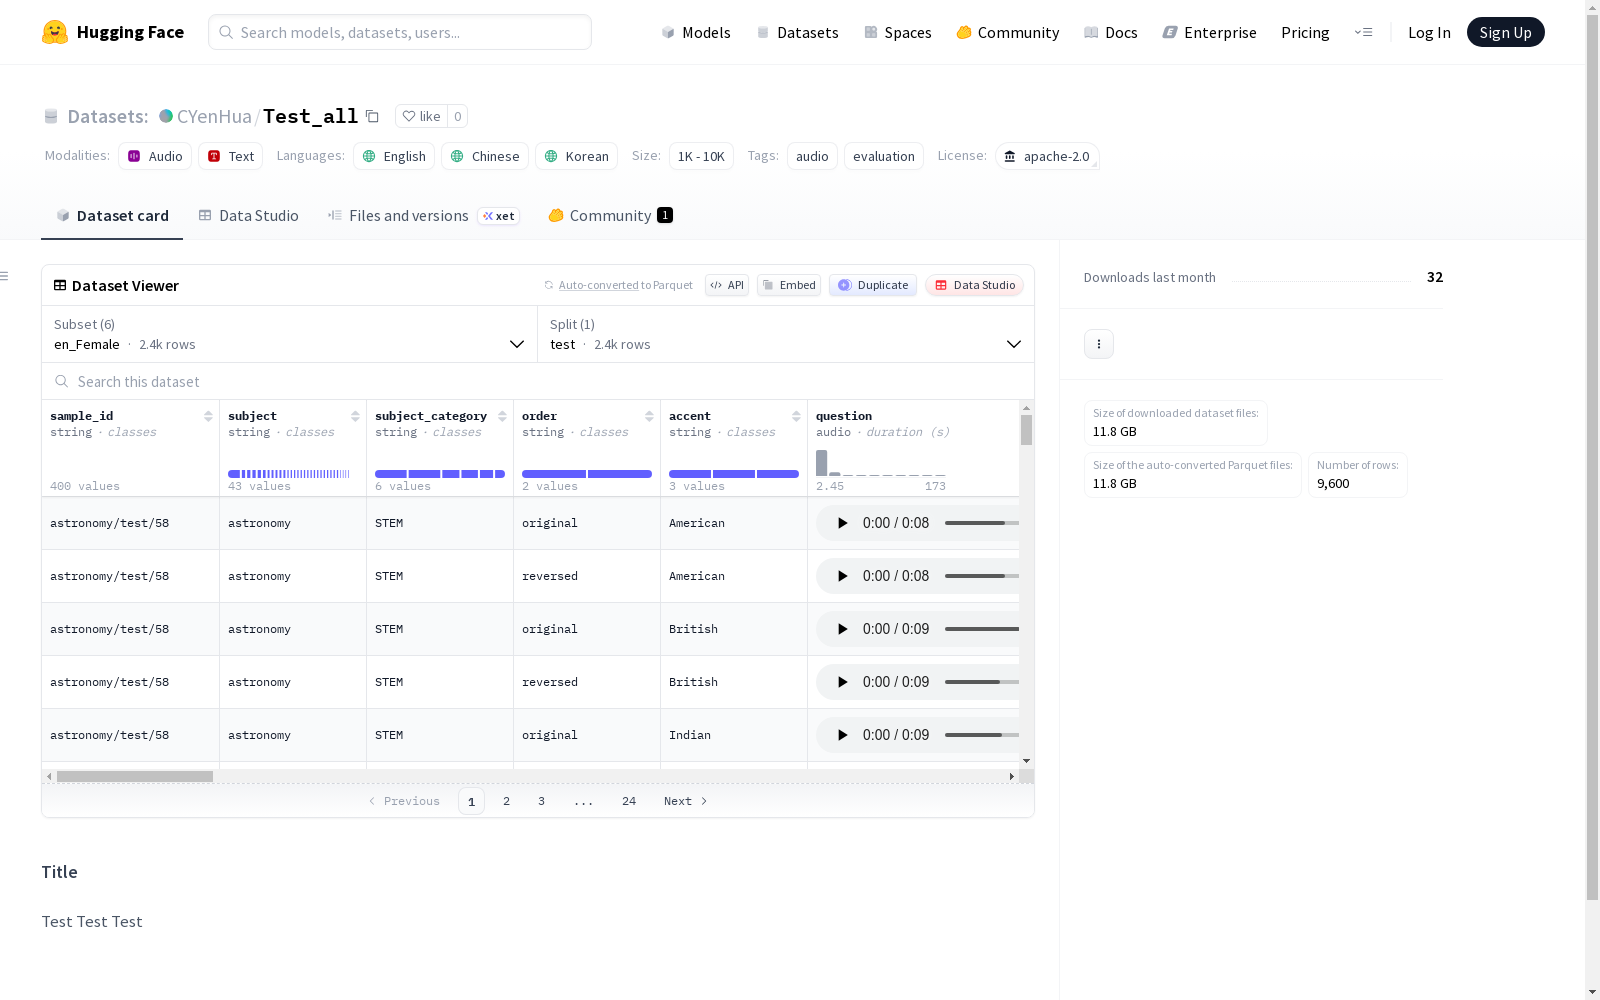Go to Datasets in top navigation
Screen dimensions: 1600x1000
pos(797,32)
